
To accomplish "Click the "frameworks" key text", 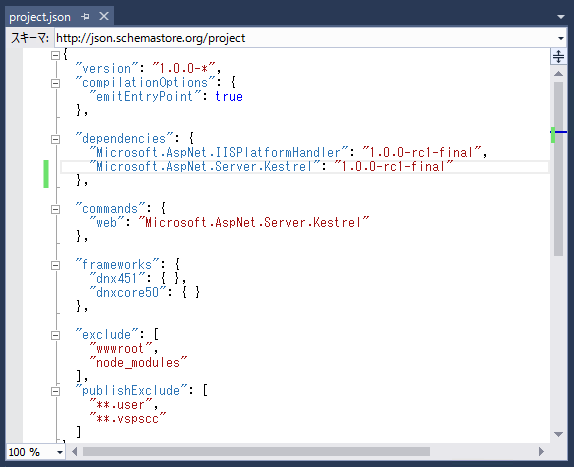I will pyautogui.click(x=118, y=265).
